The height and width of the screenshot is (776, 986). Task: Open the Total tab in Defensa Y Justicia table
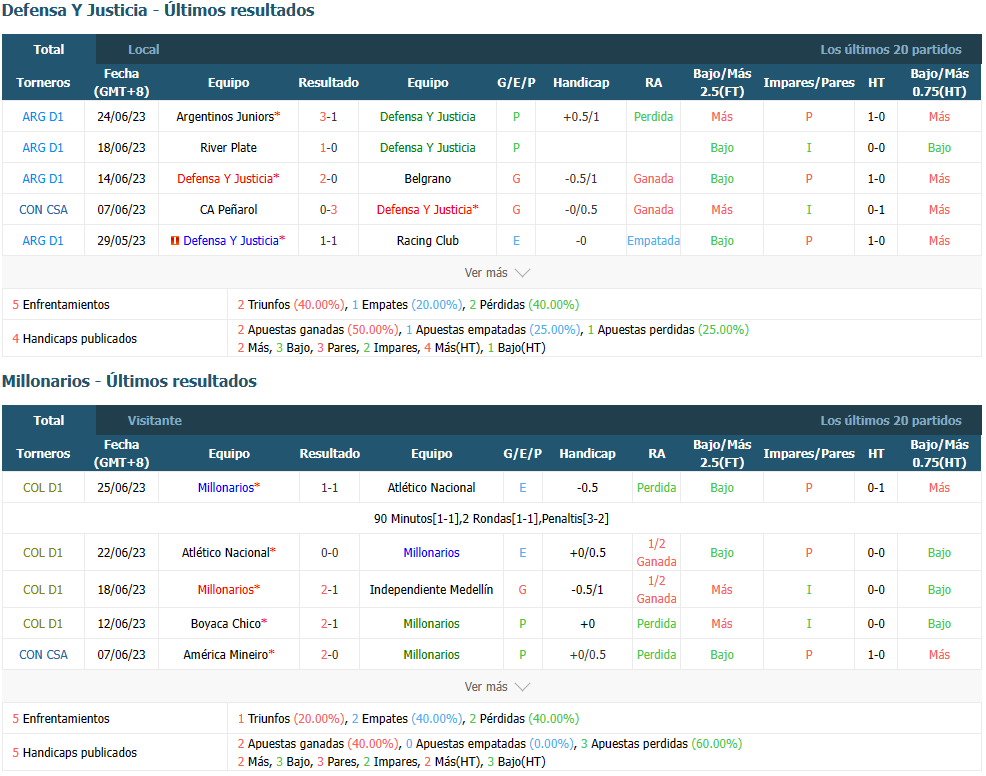point(48,49)
